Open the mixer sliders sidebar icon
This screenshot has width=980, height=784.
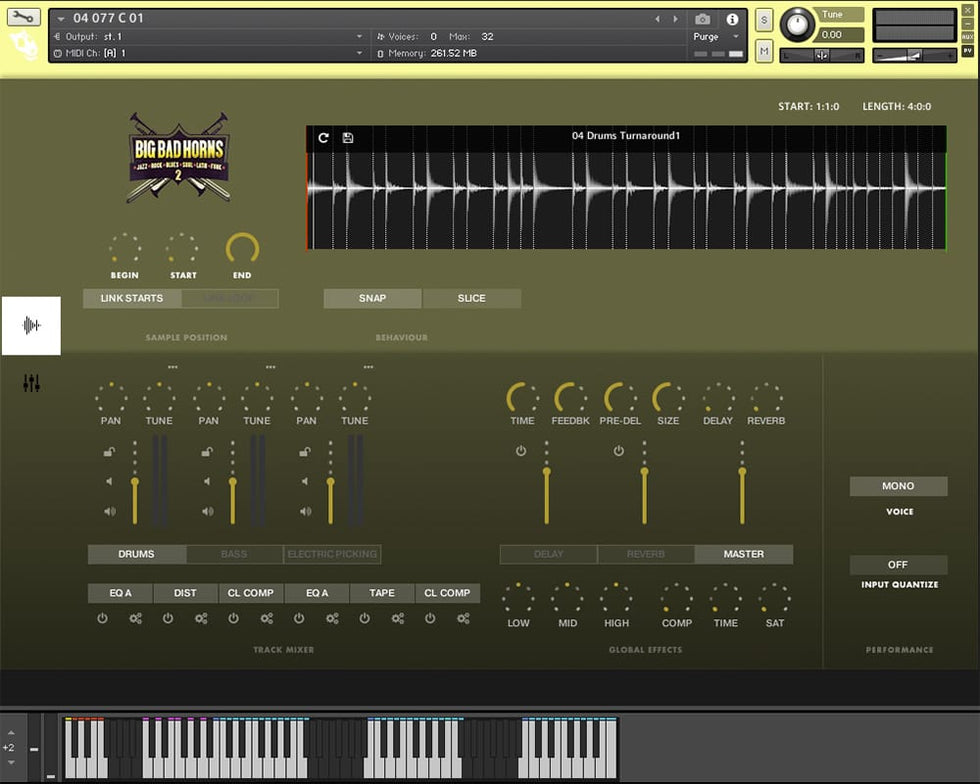(x=31, y=383)
